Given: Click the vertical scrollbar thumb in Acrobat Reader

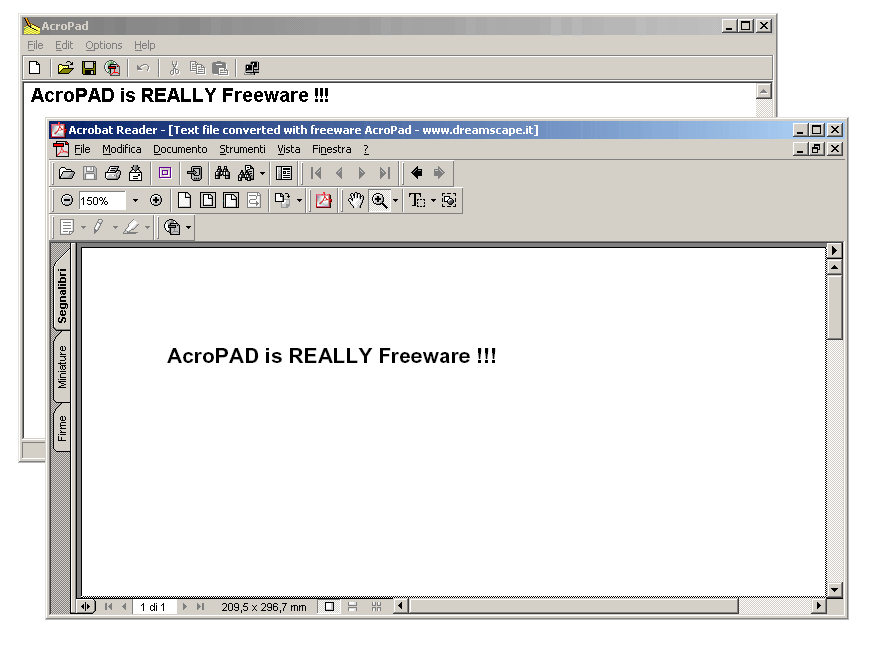Looking at the screenshot, I should pos(834,307).
